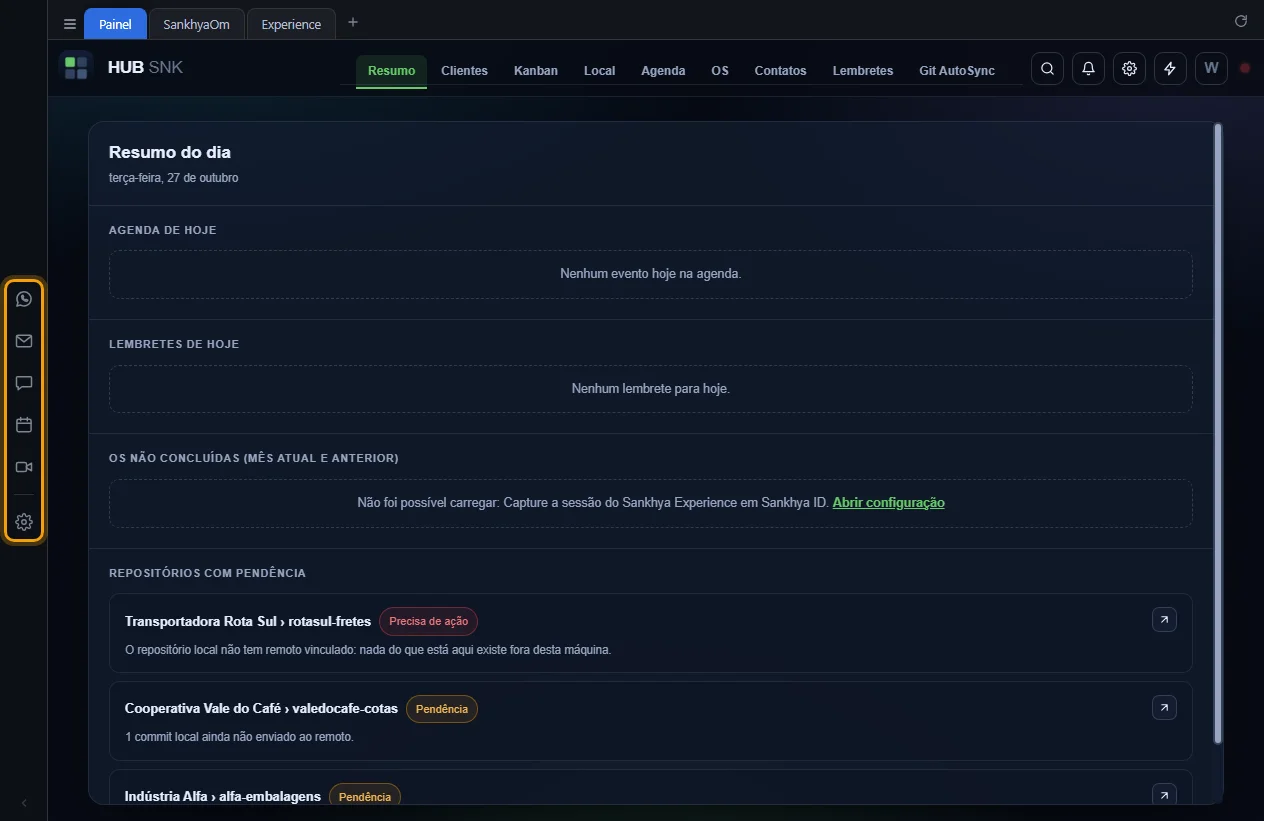
Task: Open notifications bell
Action: point(1088,68)
